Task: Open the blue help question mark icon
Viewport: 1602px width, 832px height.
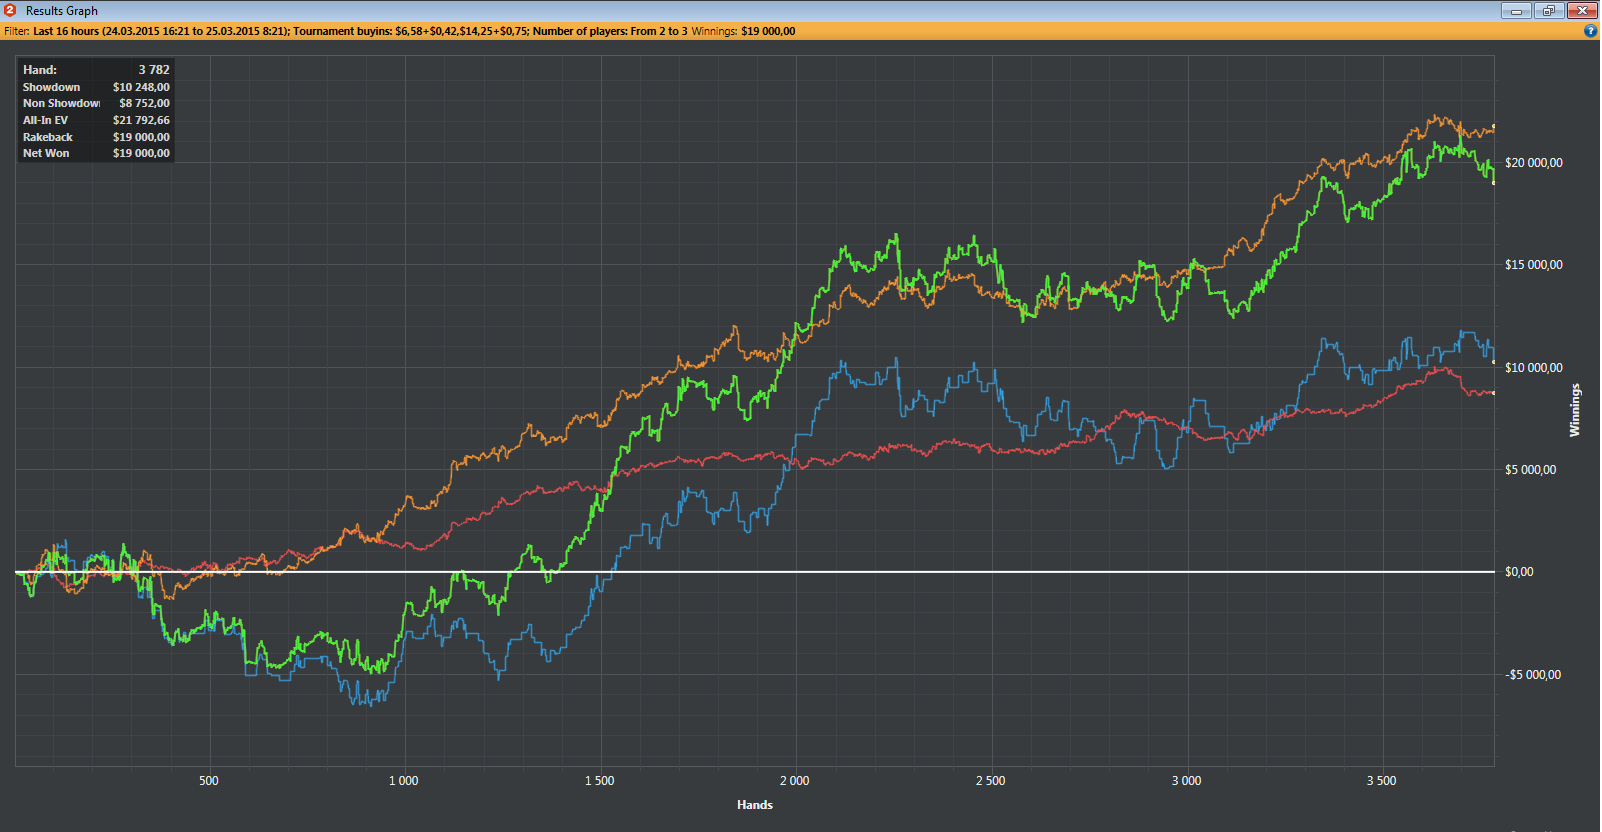Action: [1590, 31]
